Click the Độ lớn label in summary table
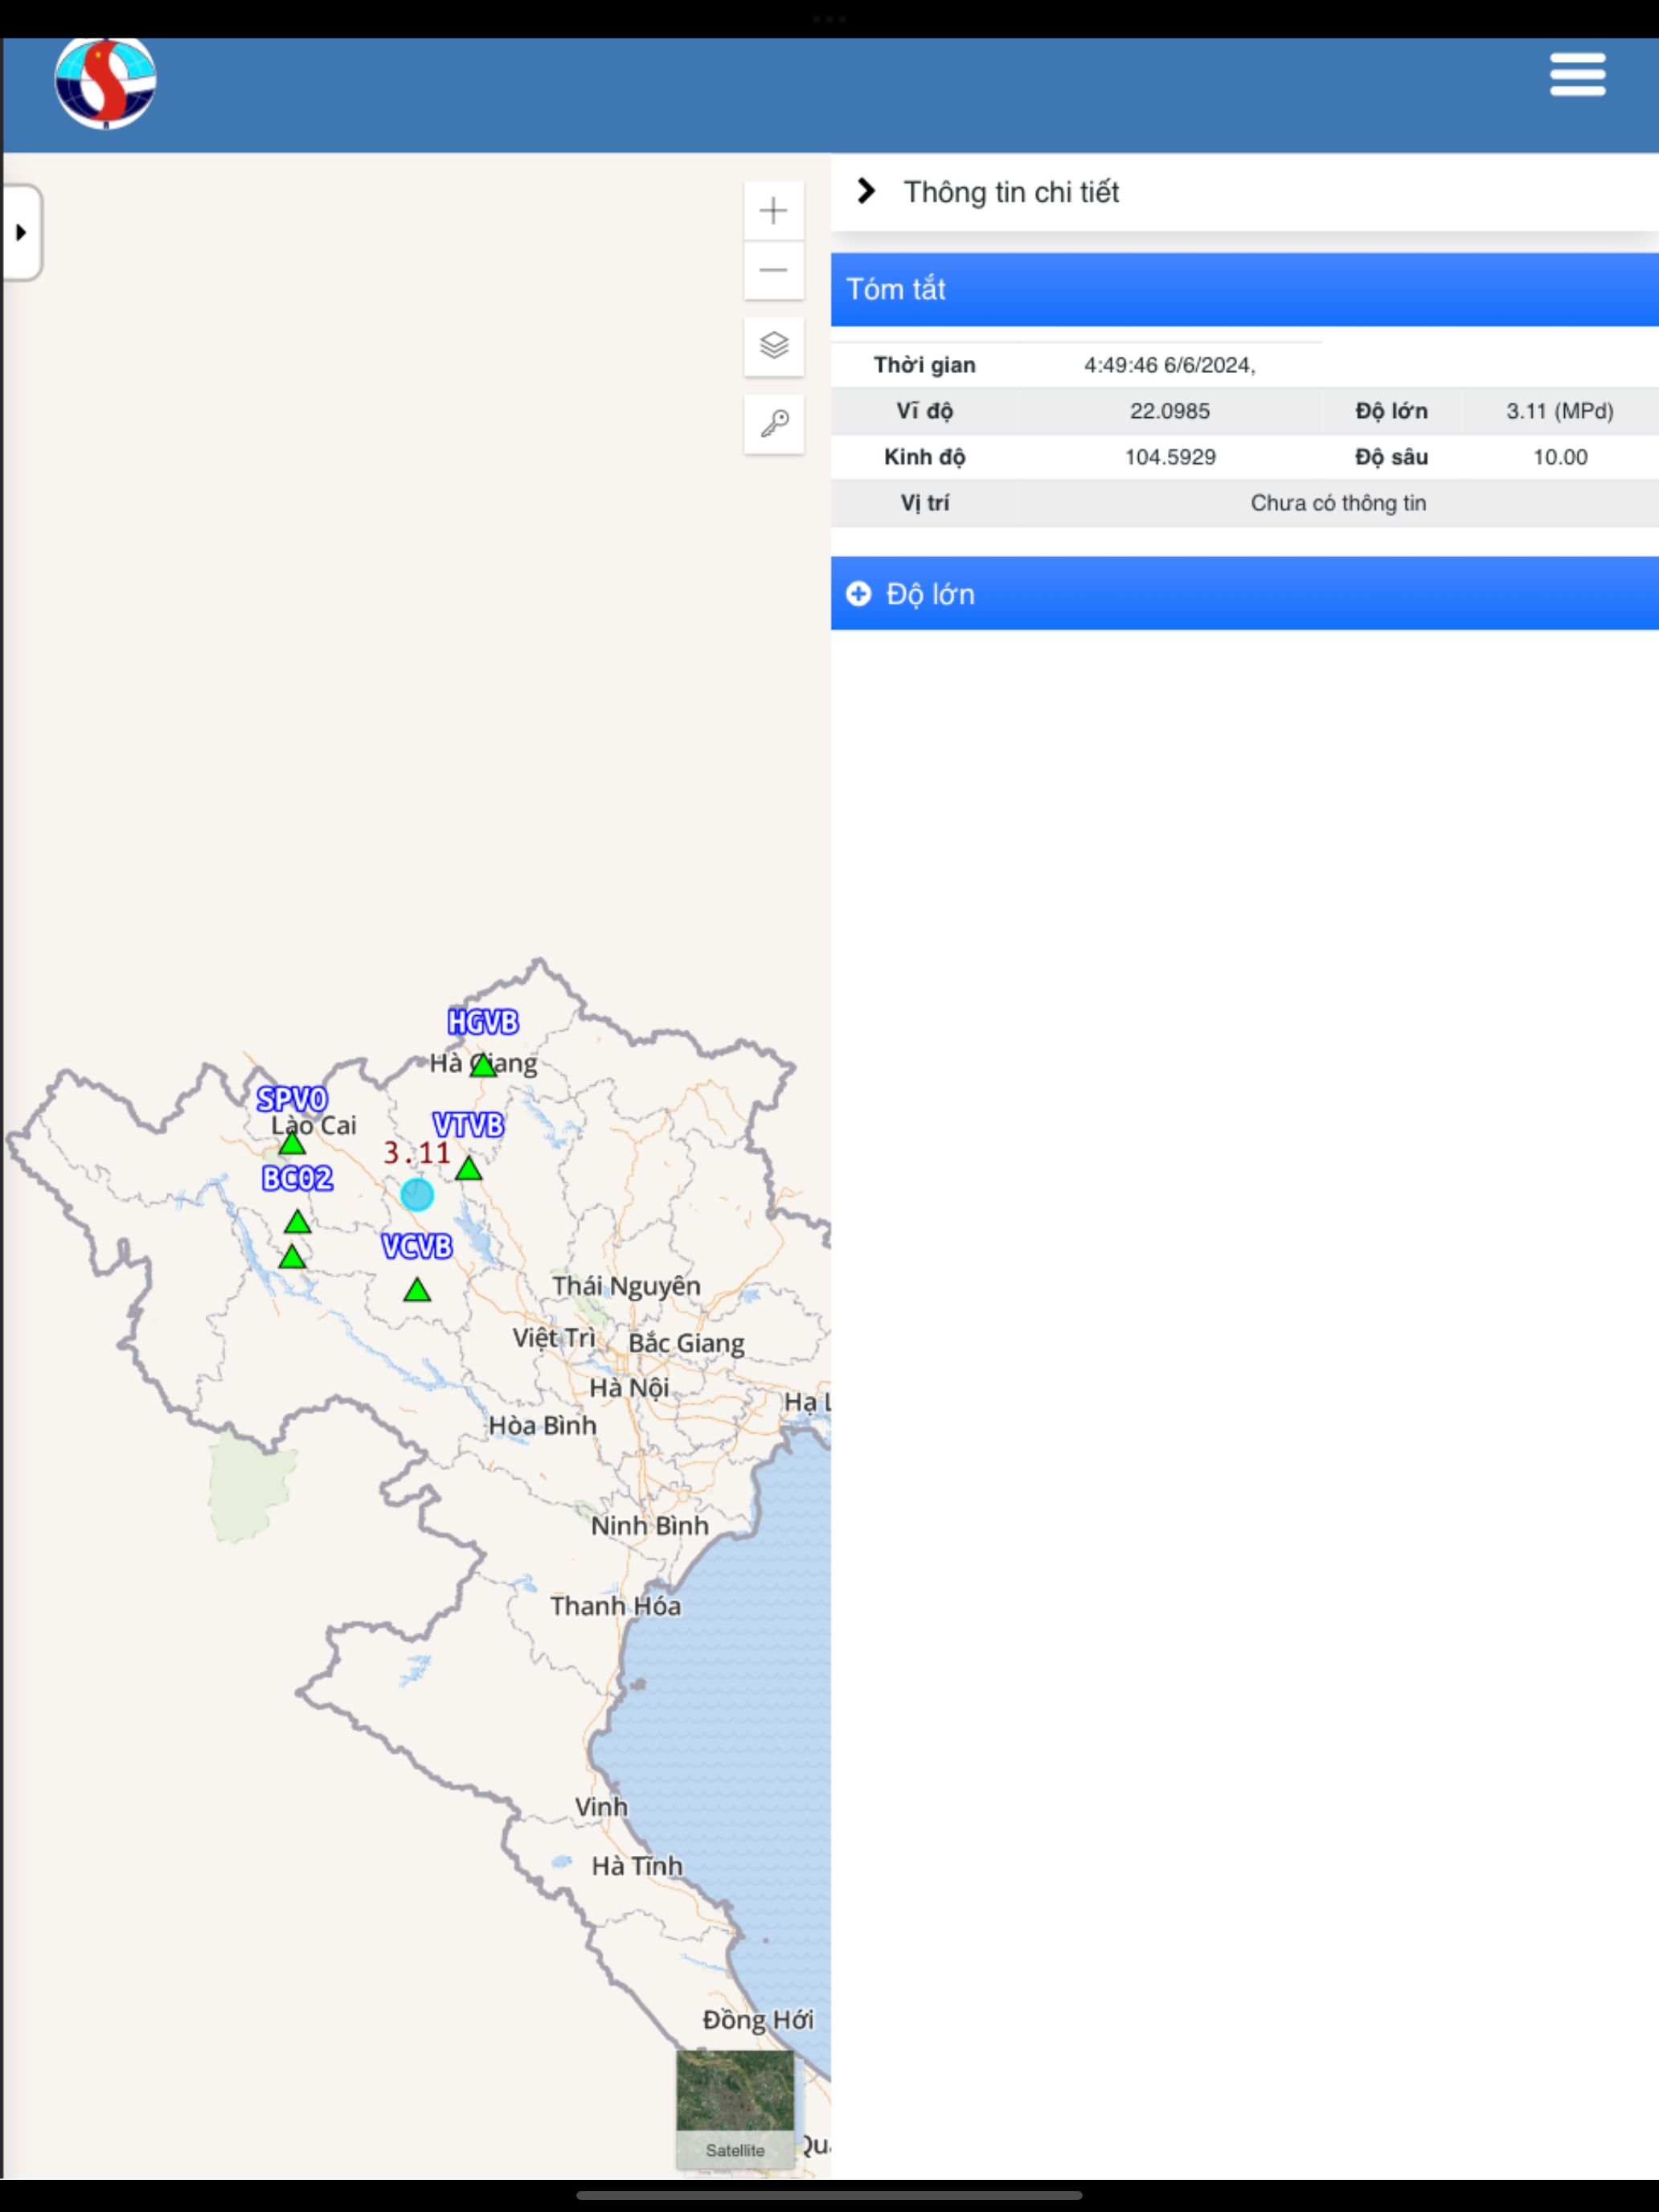 (x=1391, y=411)
